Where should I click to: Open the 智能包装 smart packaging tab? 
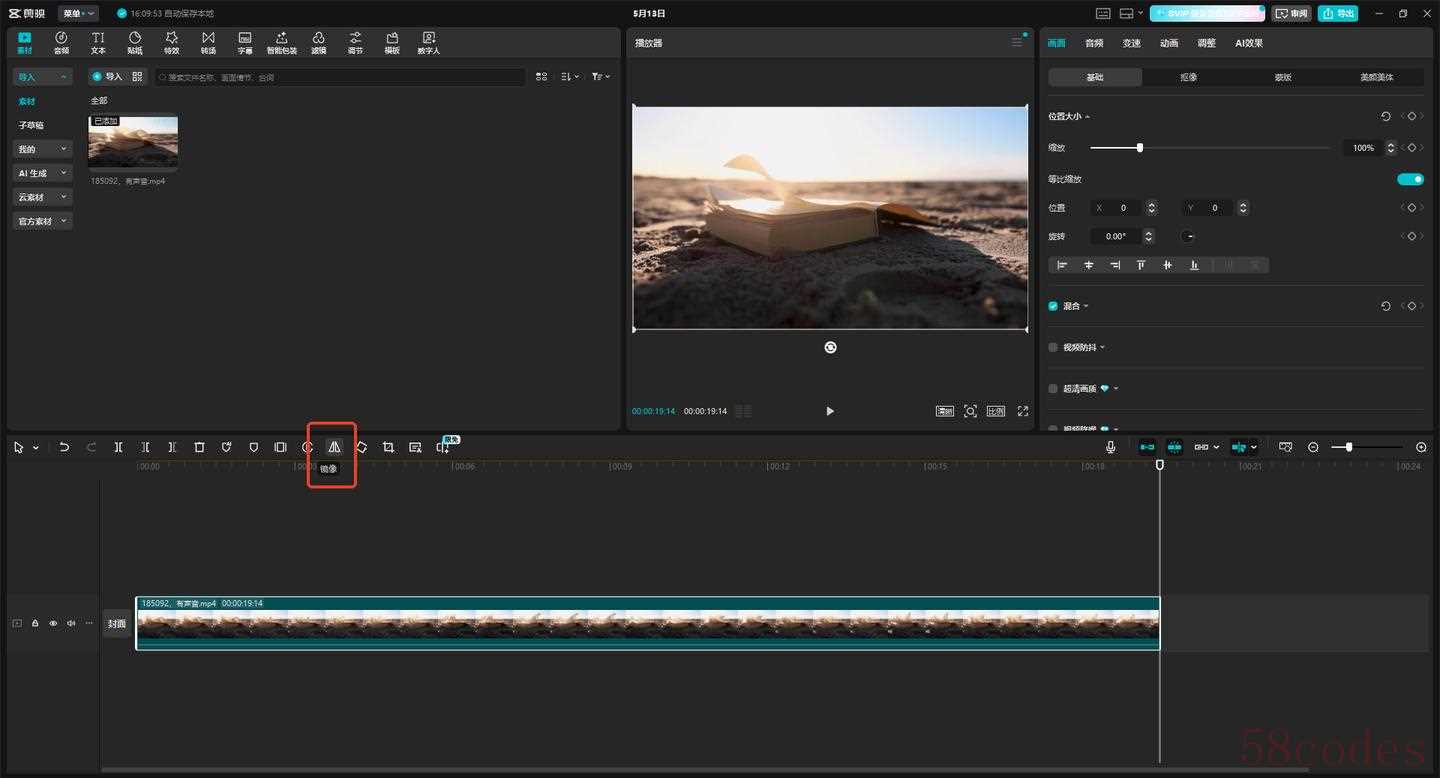pos(282,42)
